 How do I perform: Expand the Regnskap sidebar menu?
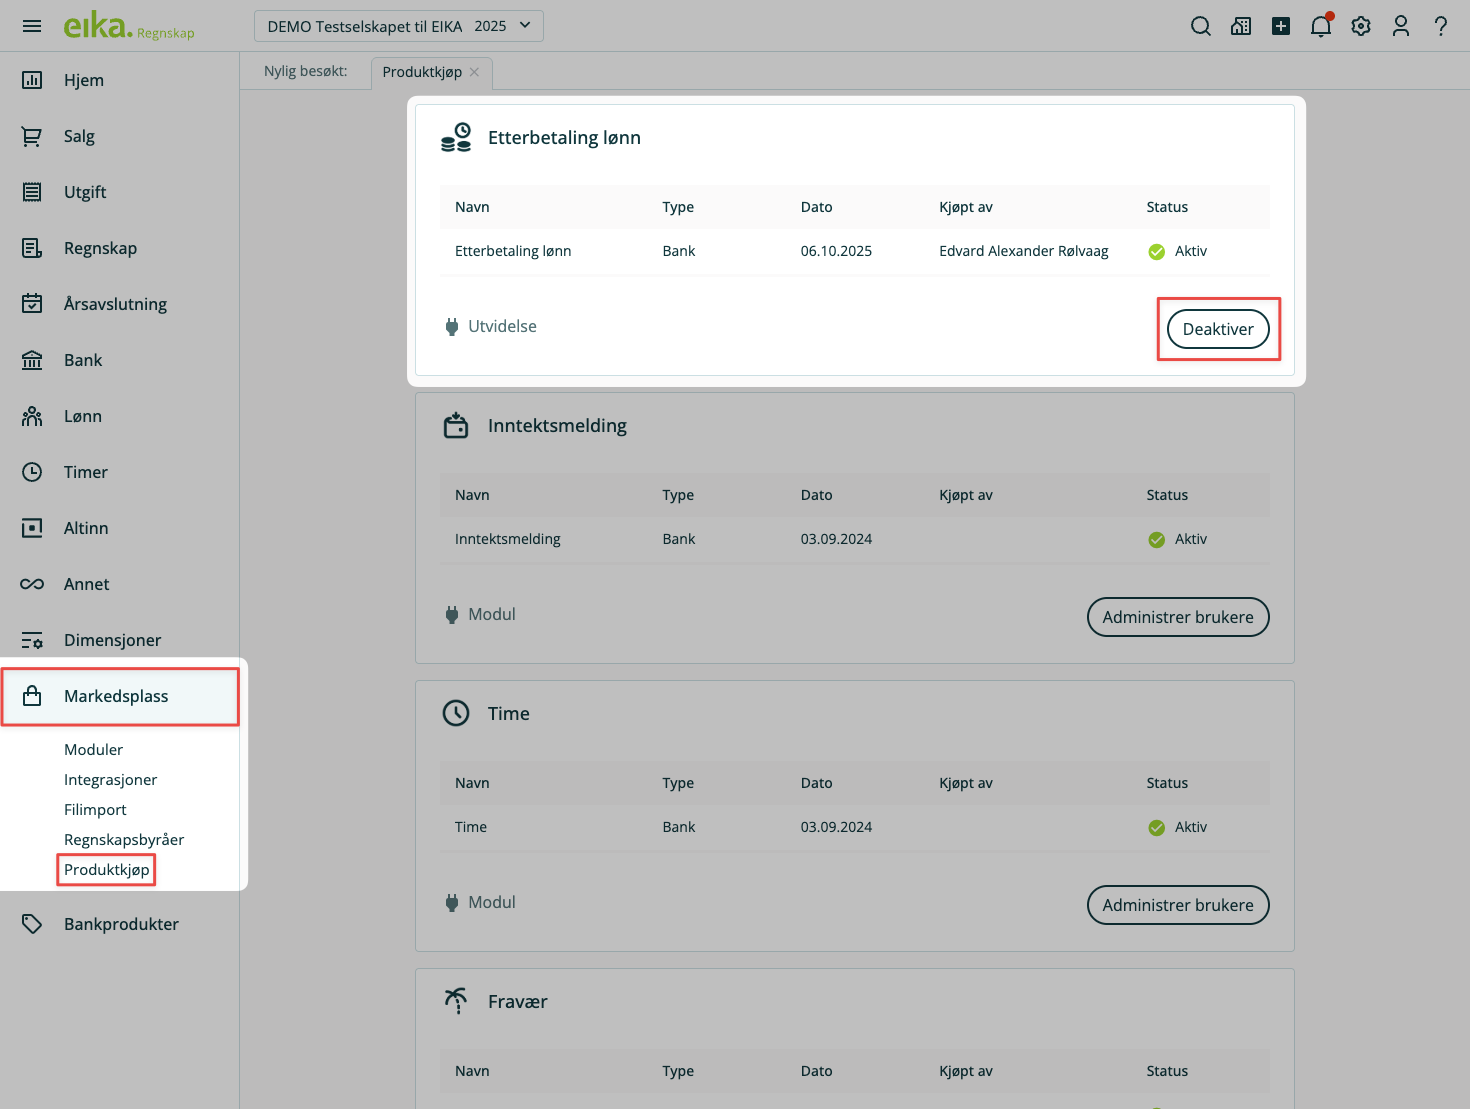point(100,248)
